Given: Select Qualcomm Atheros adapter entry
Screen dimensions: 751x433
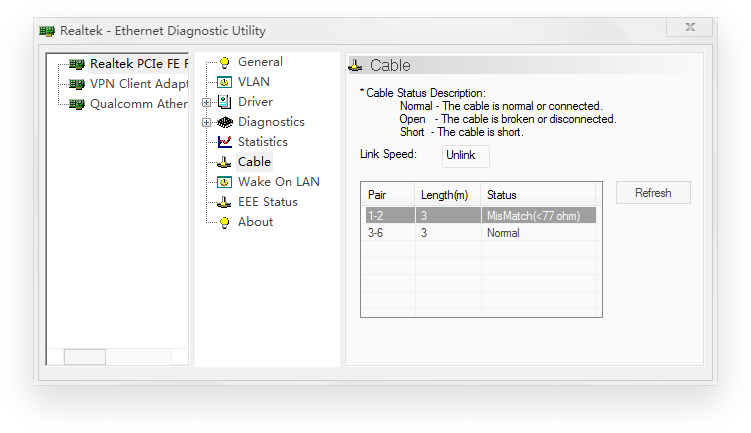Looking at the screenshot, I should (x=139, y=104).
